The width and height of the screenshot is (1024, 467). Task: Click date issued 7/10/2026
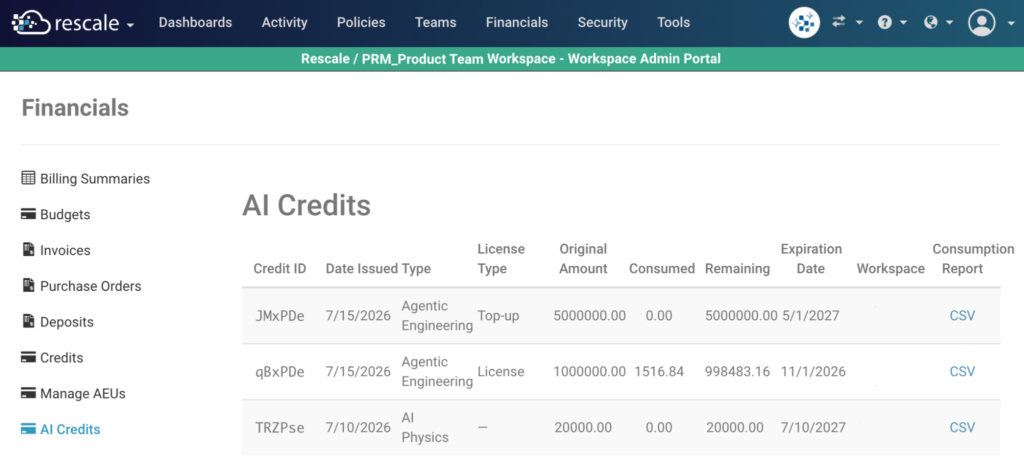pyautogui.click(x=358, y=428)
